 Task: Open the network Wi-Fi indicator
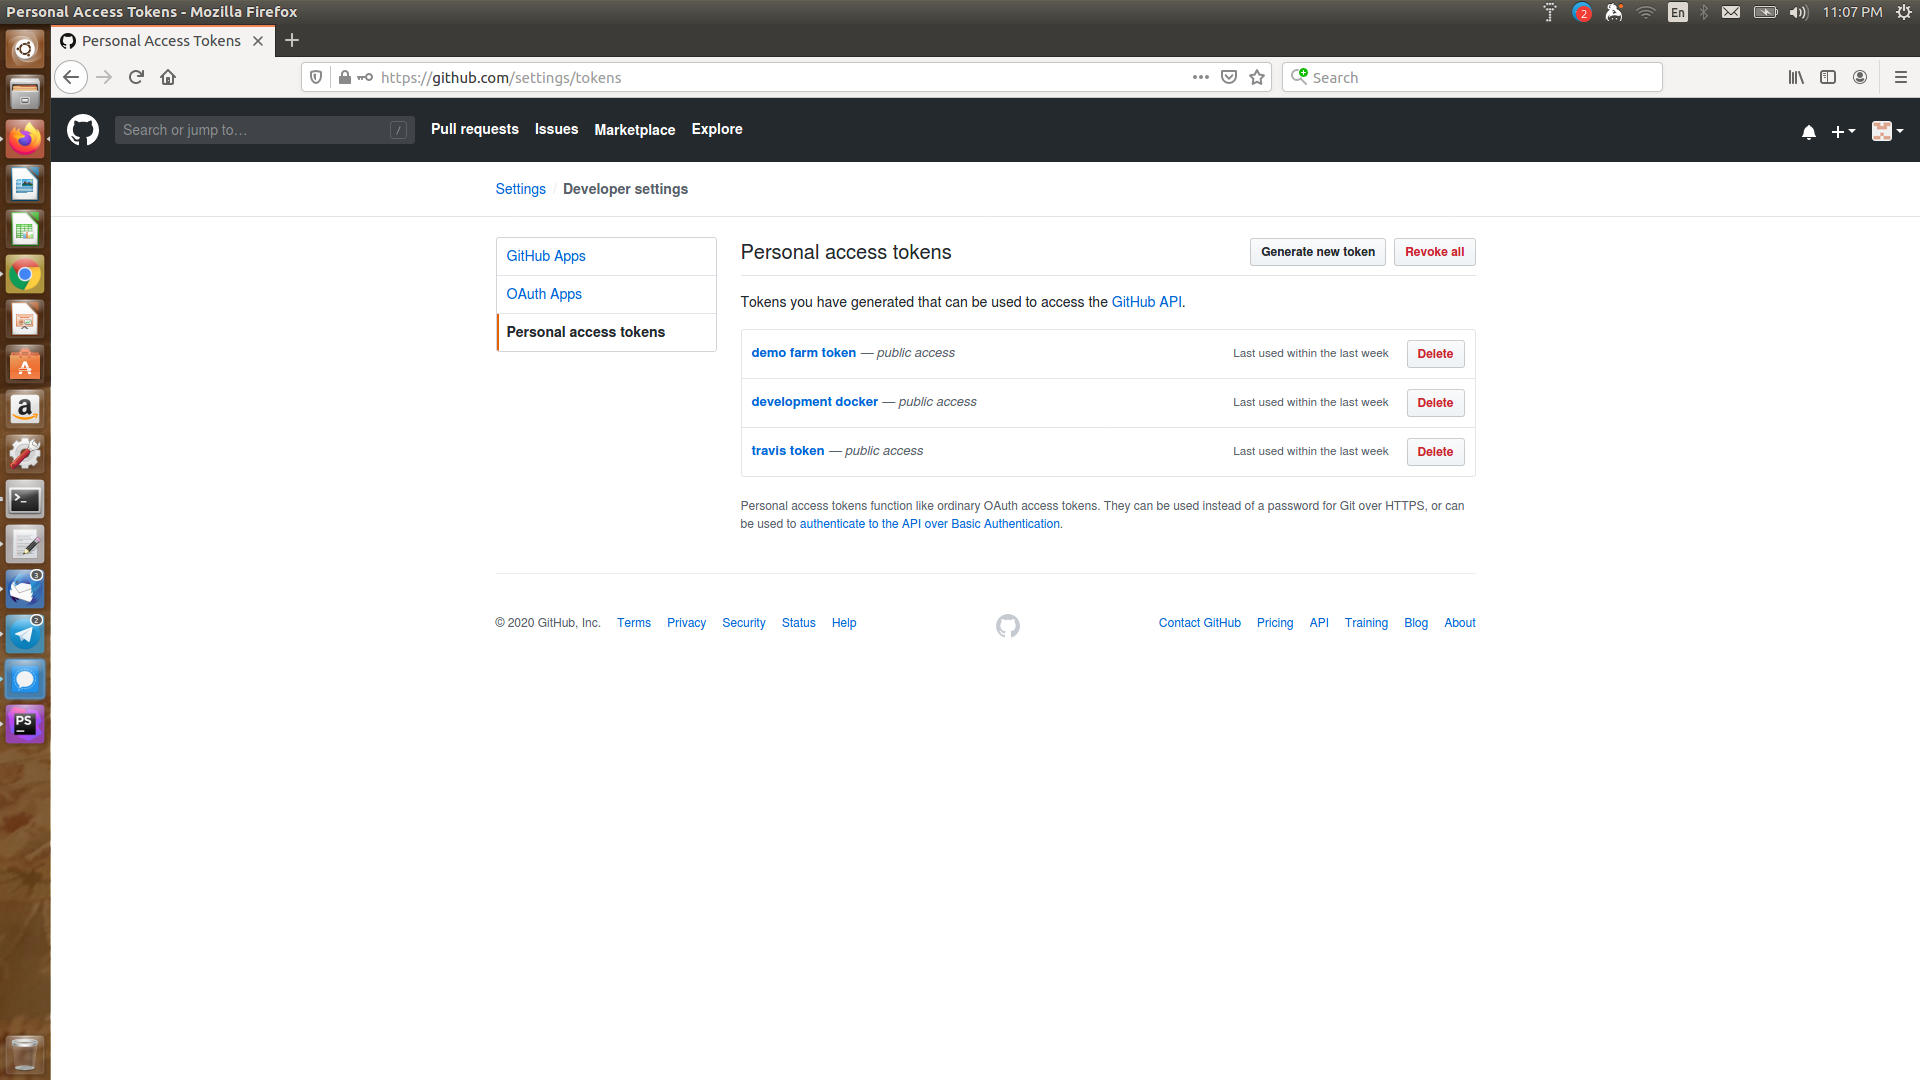coord(1646,12)
